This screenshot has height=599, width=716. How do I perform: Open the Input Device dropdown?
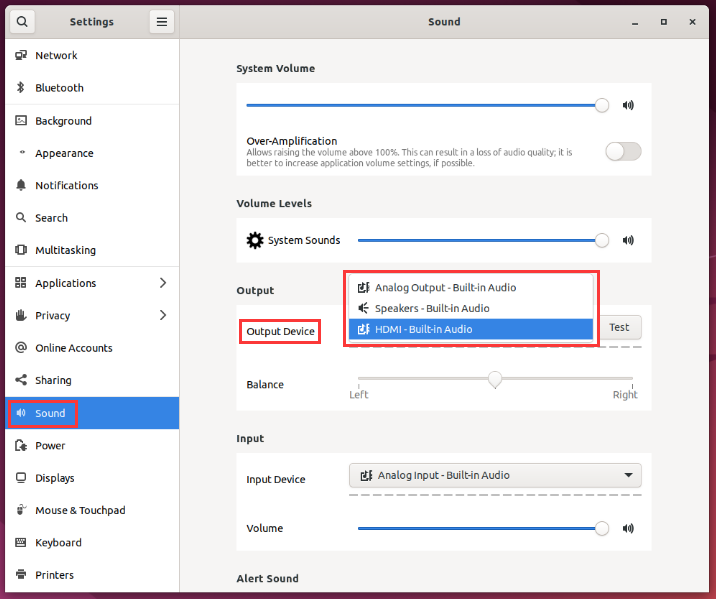(x=495, y=475)
